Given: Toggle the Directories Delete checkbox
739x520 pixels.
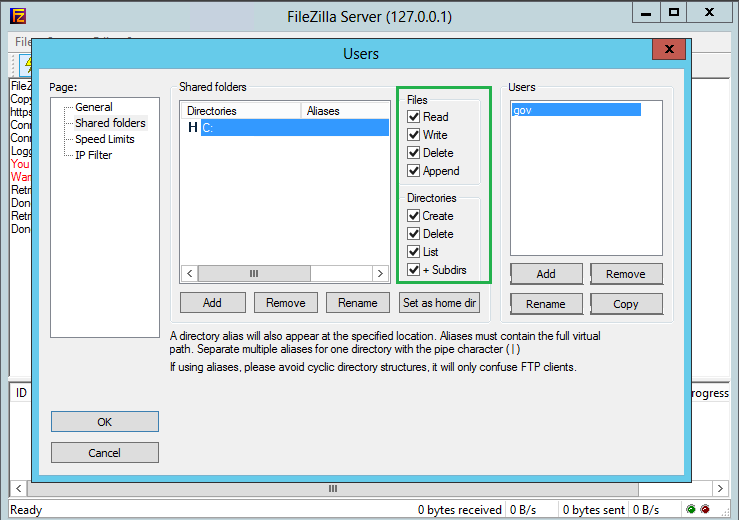Looking at the screenshot, I should [x=413, y=234].
